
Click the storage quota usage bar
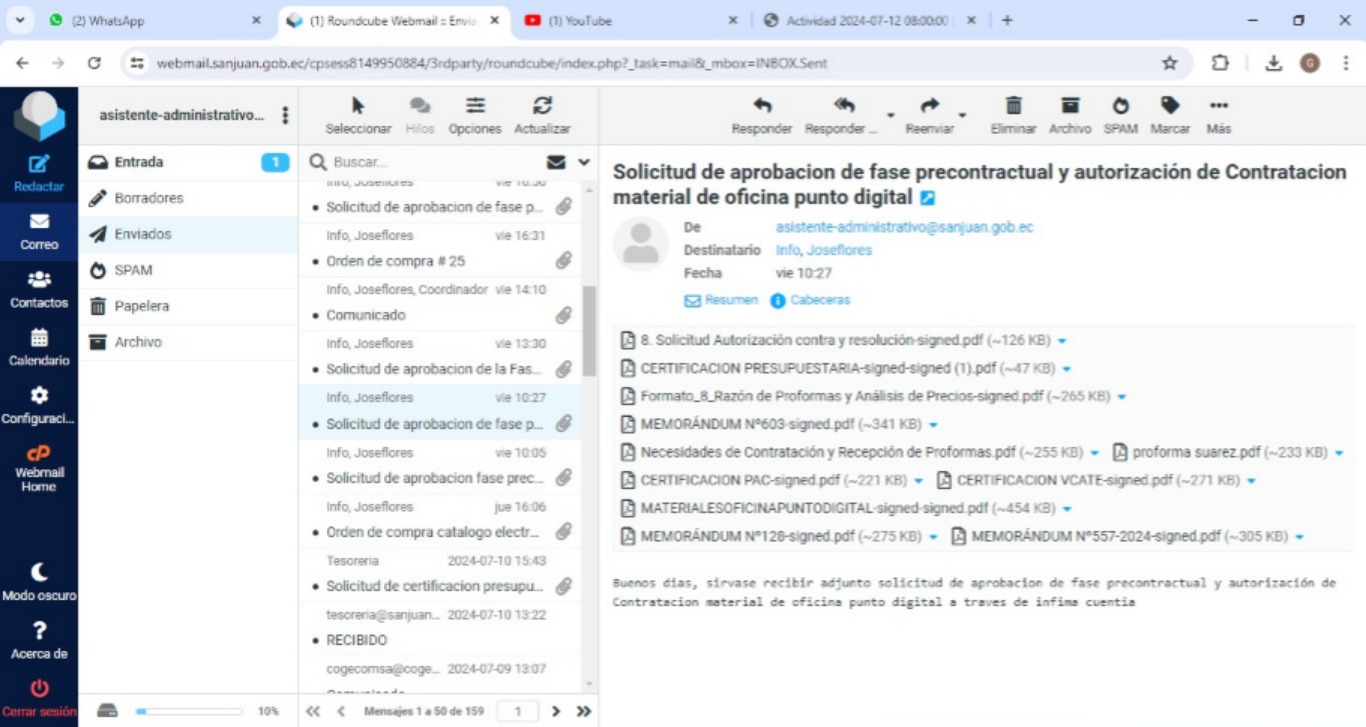[x=189, y=711]
